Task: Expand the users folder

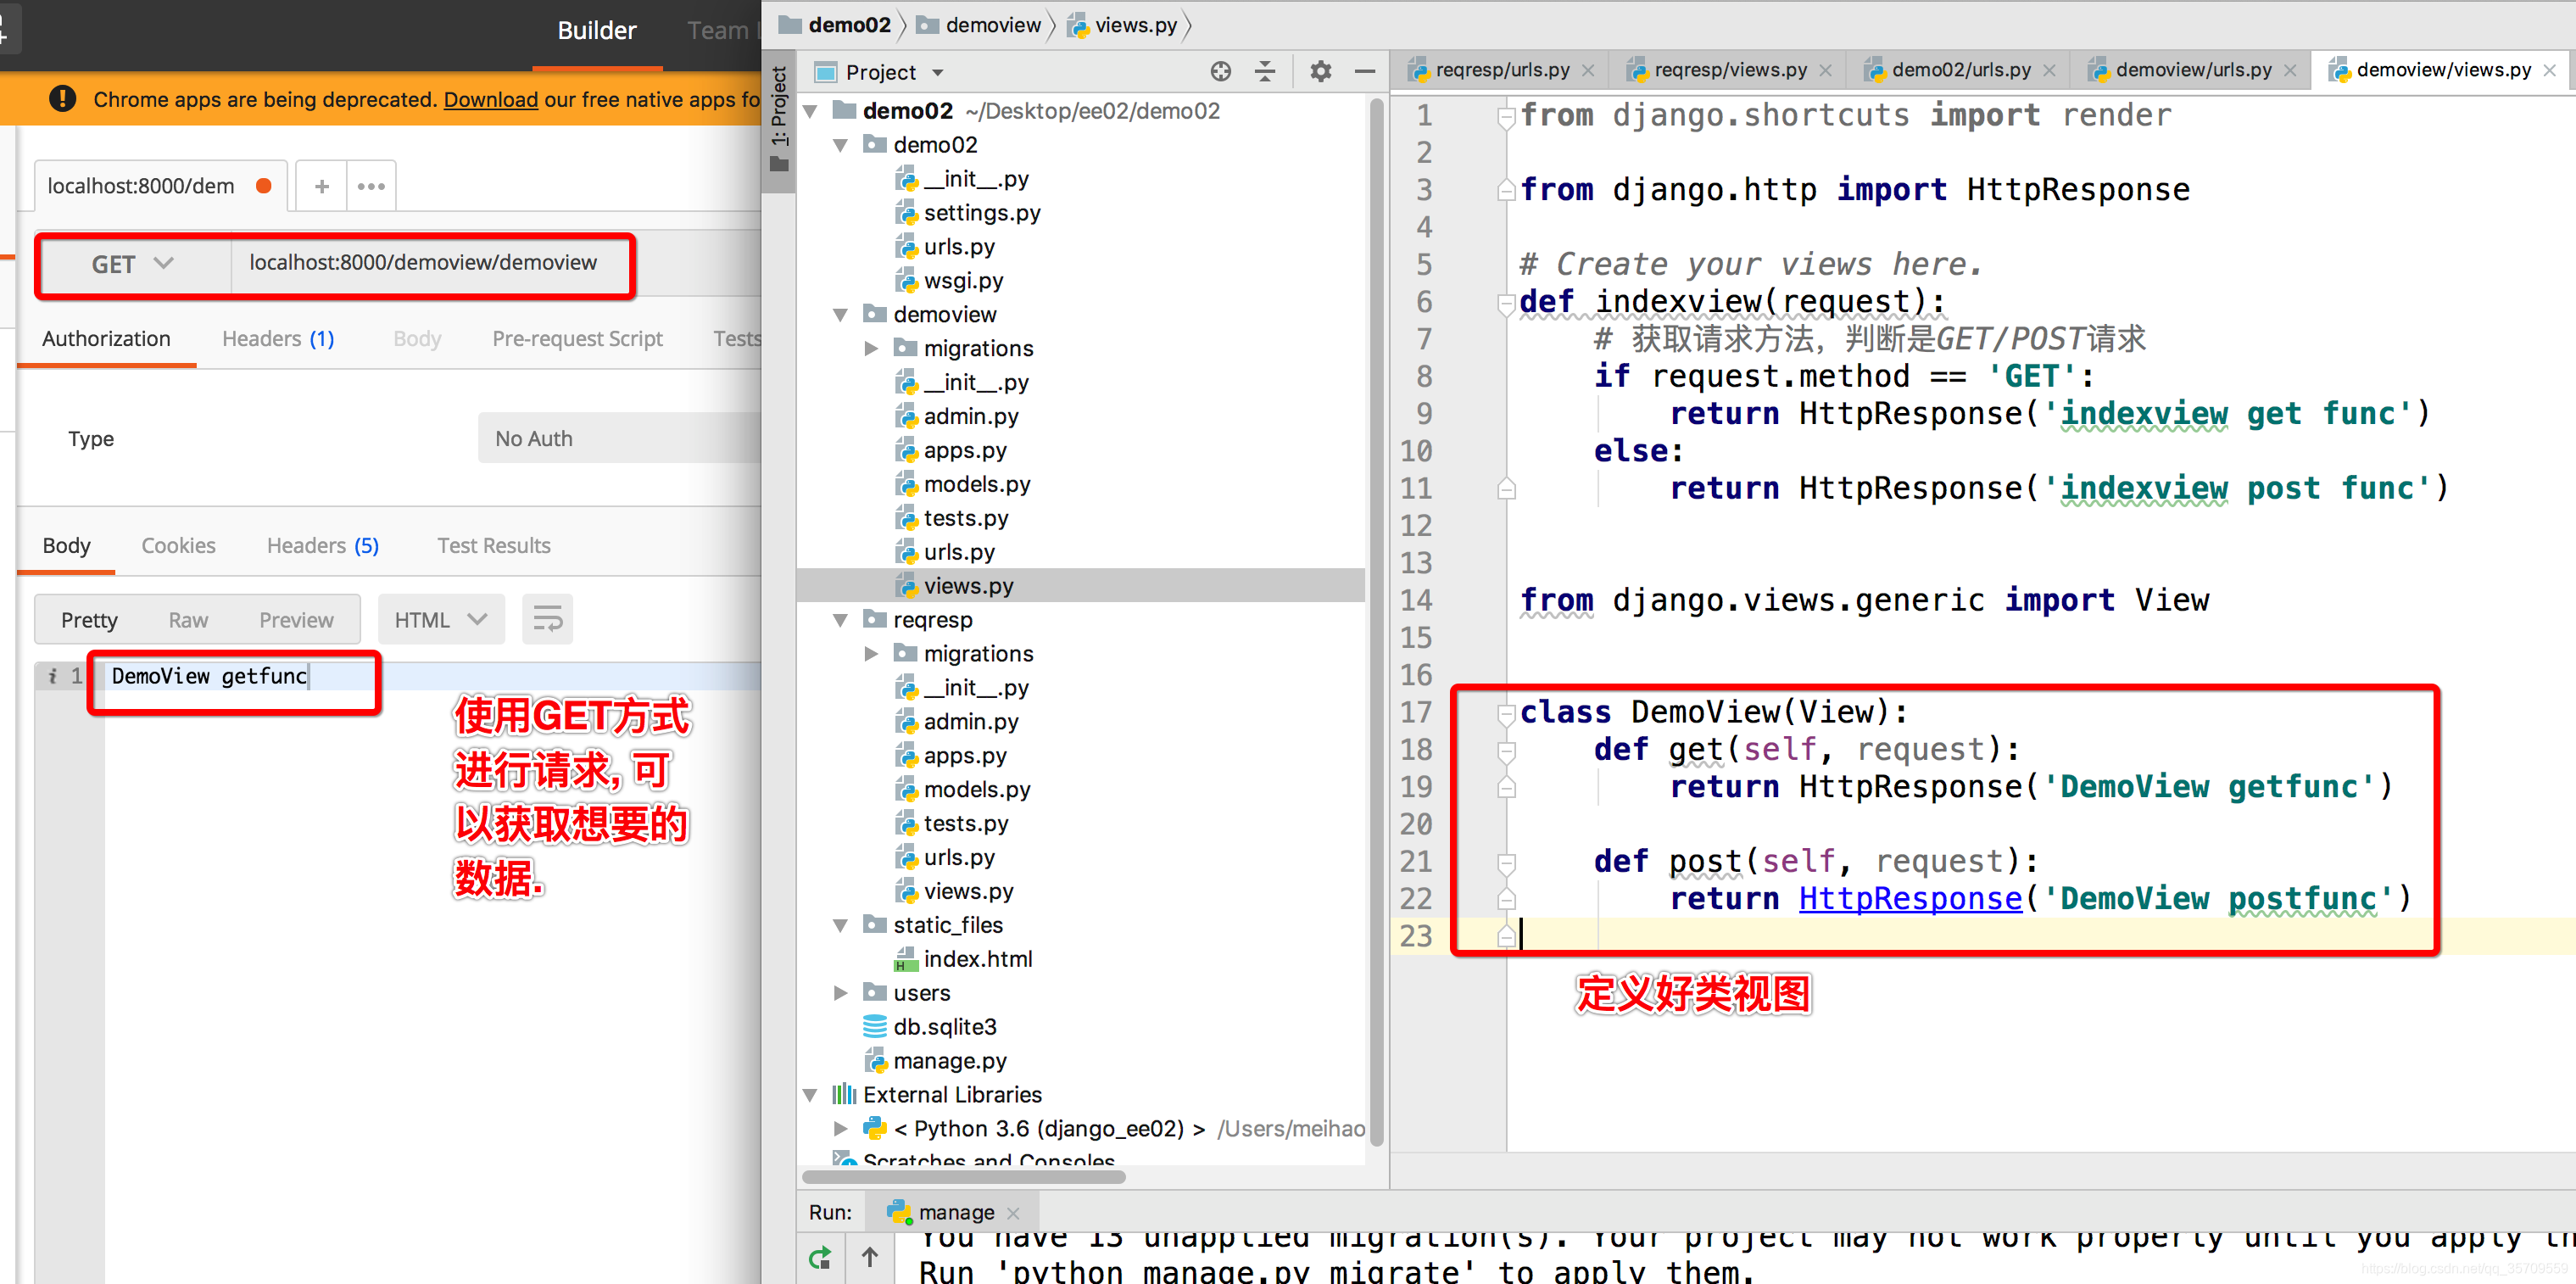Action: 841,993
